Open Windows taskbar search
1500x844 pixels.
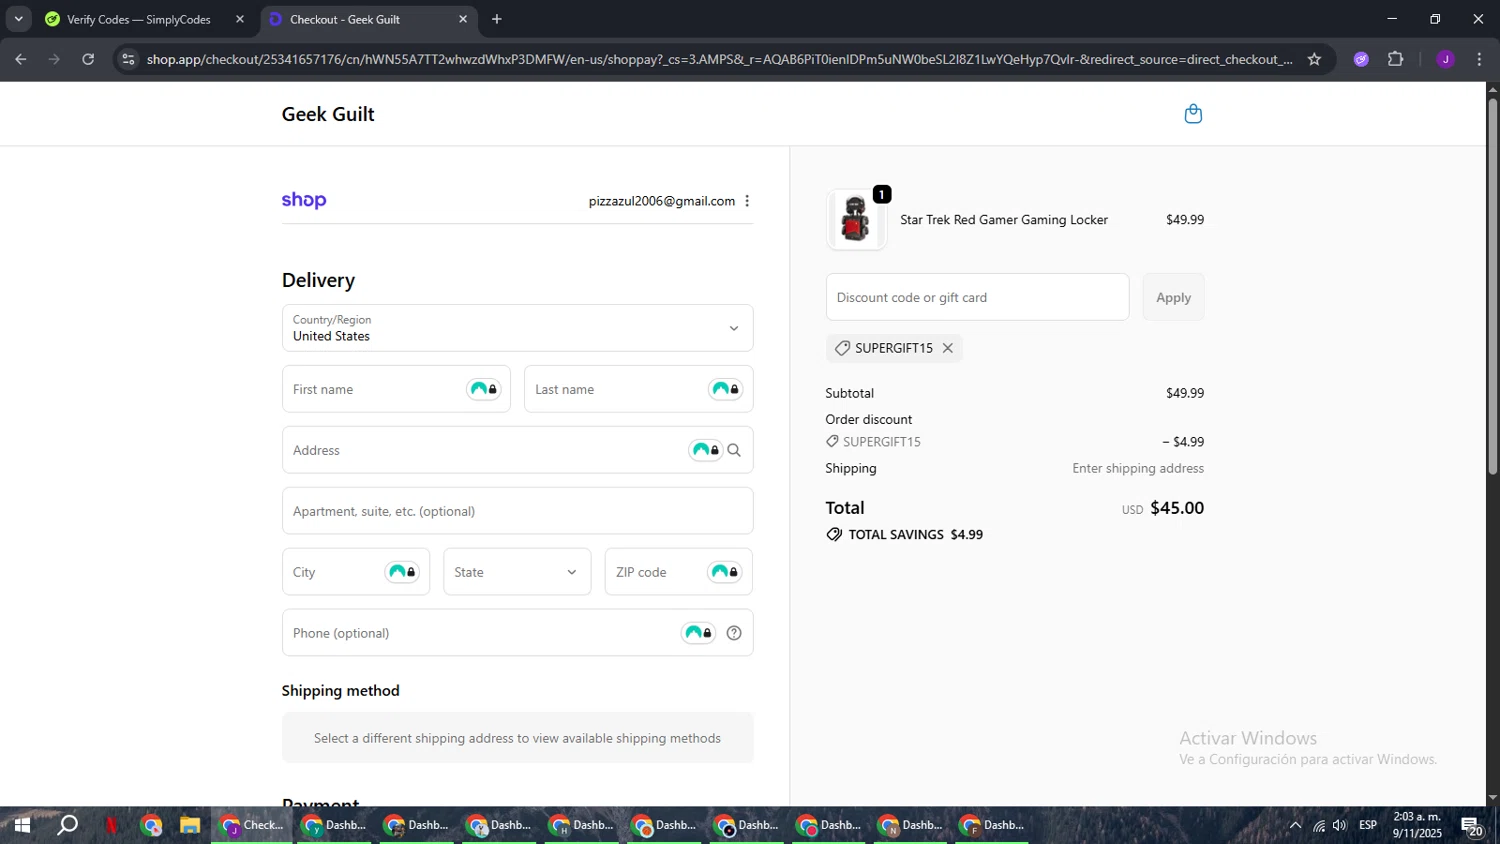[x=68, y=825]
